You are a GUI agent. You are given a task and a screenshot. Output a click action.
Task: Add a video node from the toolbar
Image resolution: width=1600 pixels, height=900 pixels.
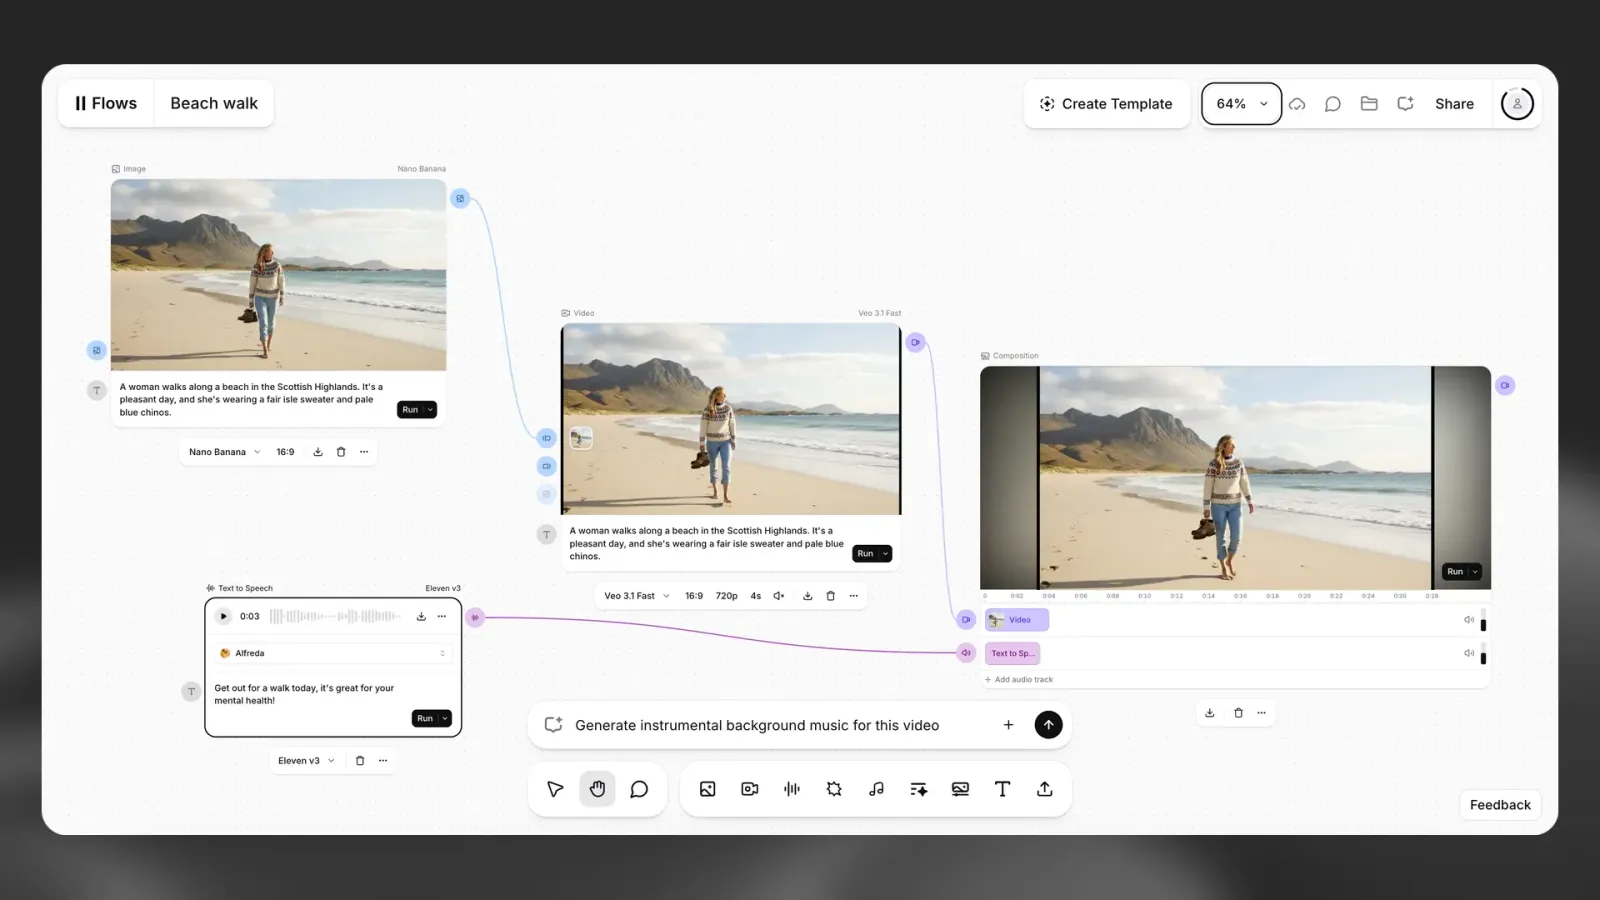(x=749, y=789)
